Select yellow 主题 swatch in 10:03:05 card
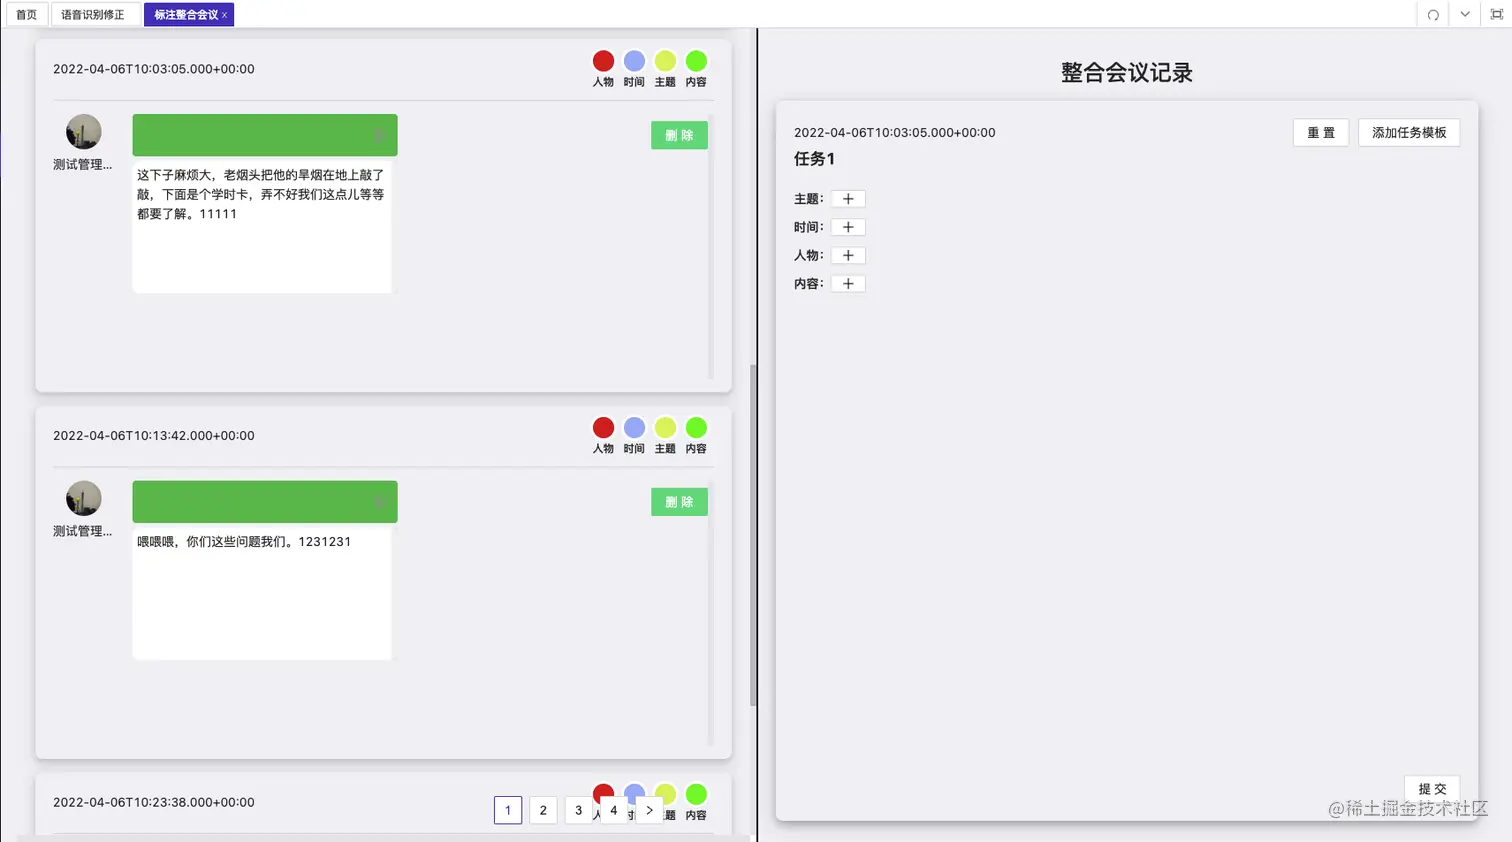1512x842 pixels. click(665, 61)
